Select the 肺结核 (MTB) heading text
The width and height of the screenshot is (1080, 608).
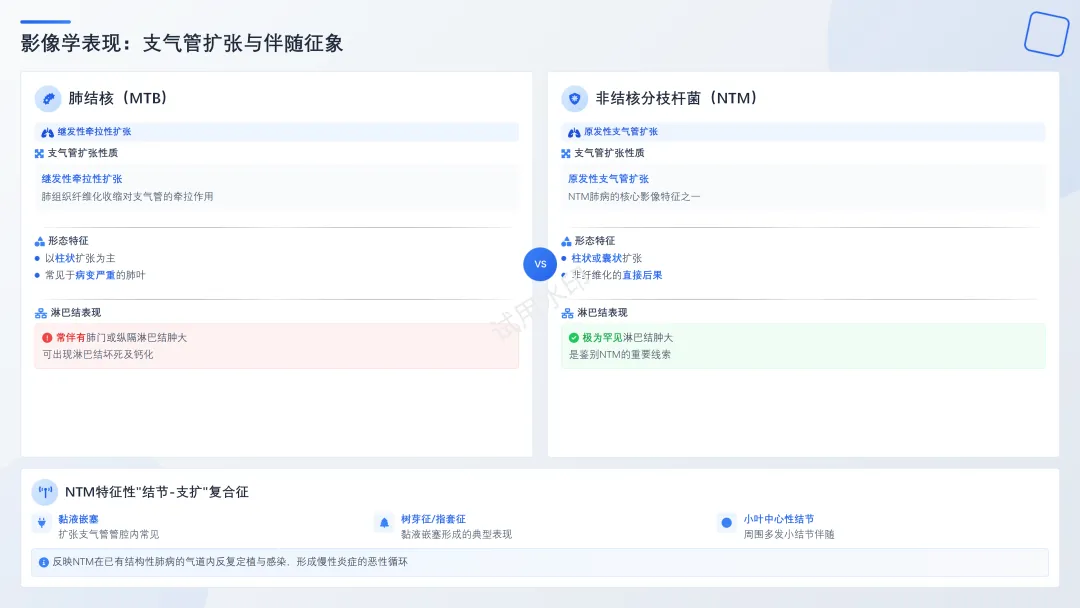[x=118, y=98]
